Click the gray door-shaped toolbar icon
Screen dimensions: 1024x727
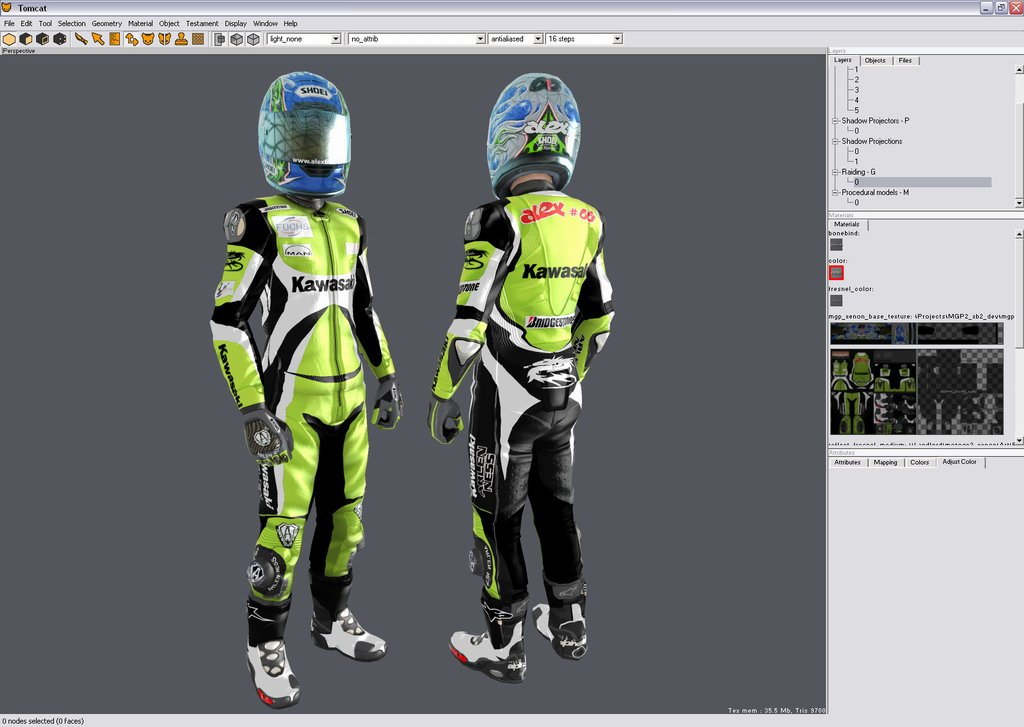click(x=220, y=39)
